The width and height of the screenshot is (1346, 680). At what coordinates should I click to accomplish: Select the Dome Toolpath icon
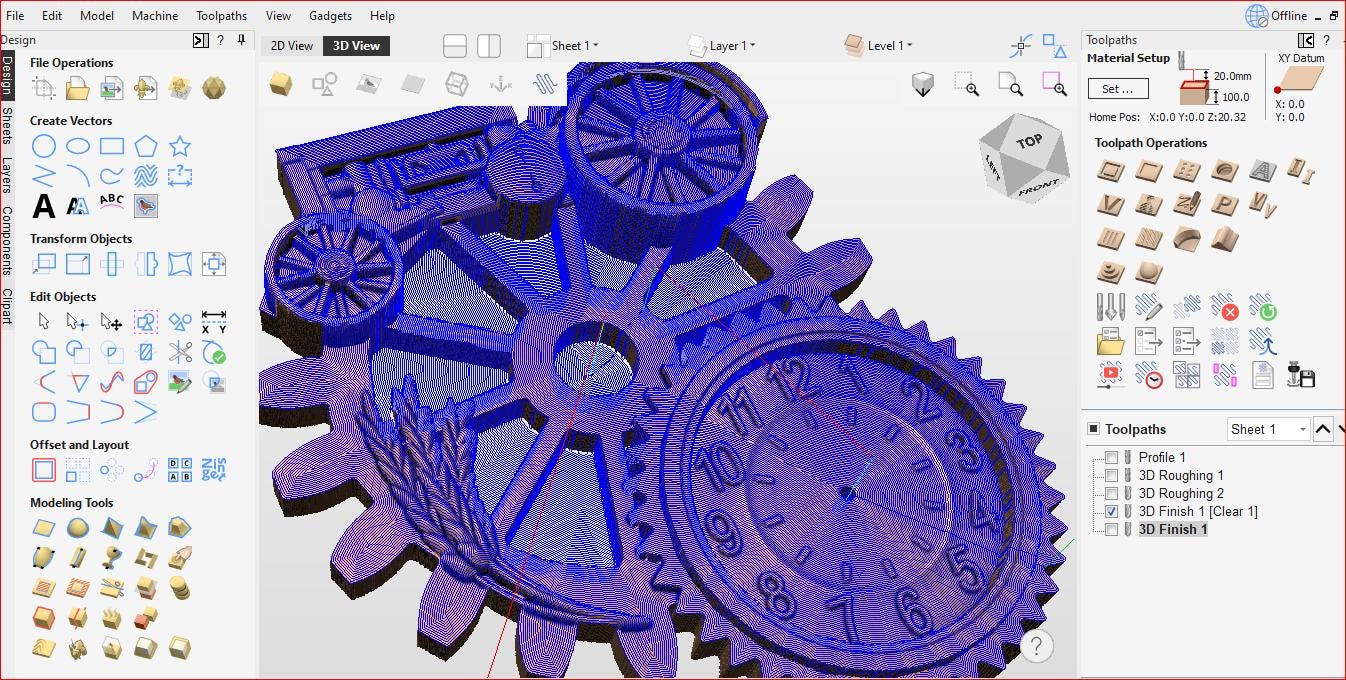(1150, 272)
